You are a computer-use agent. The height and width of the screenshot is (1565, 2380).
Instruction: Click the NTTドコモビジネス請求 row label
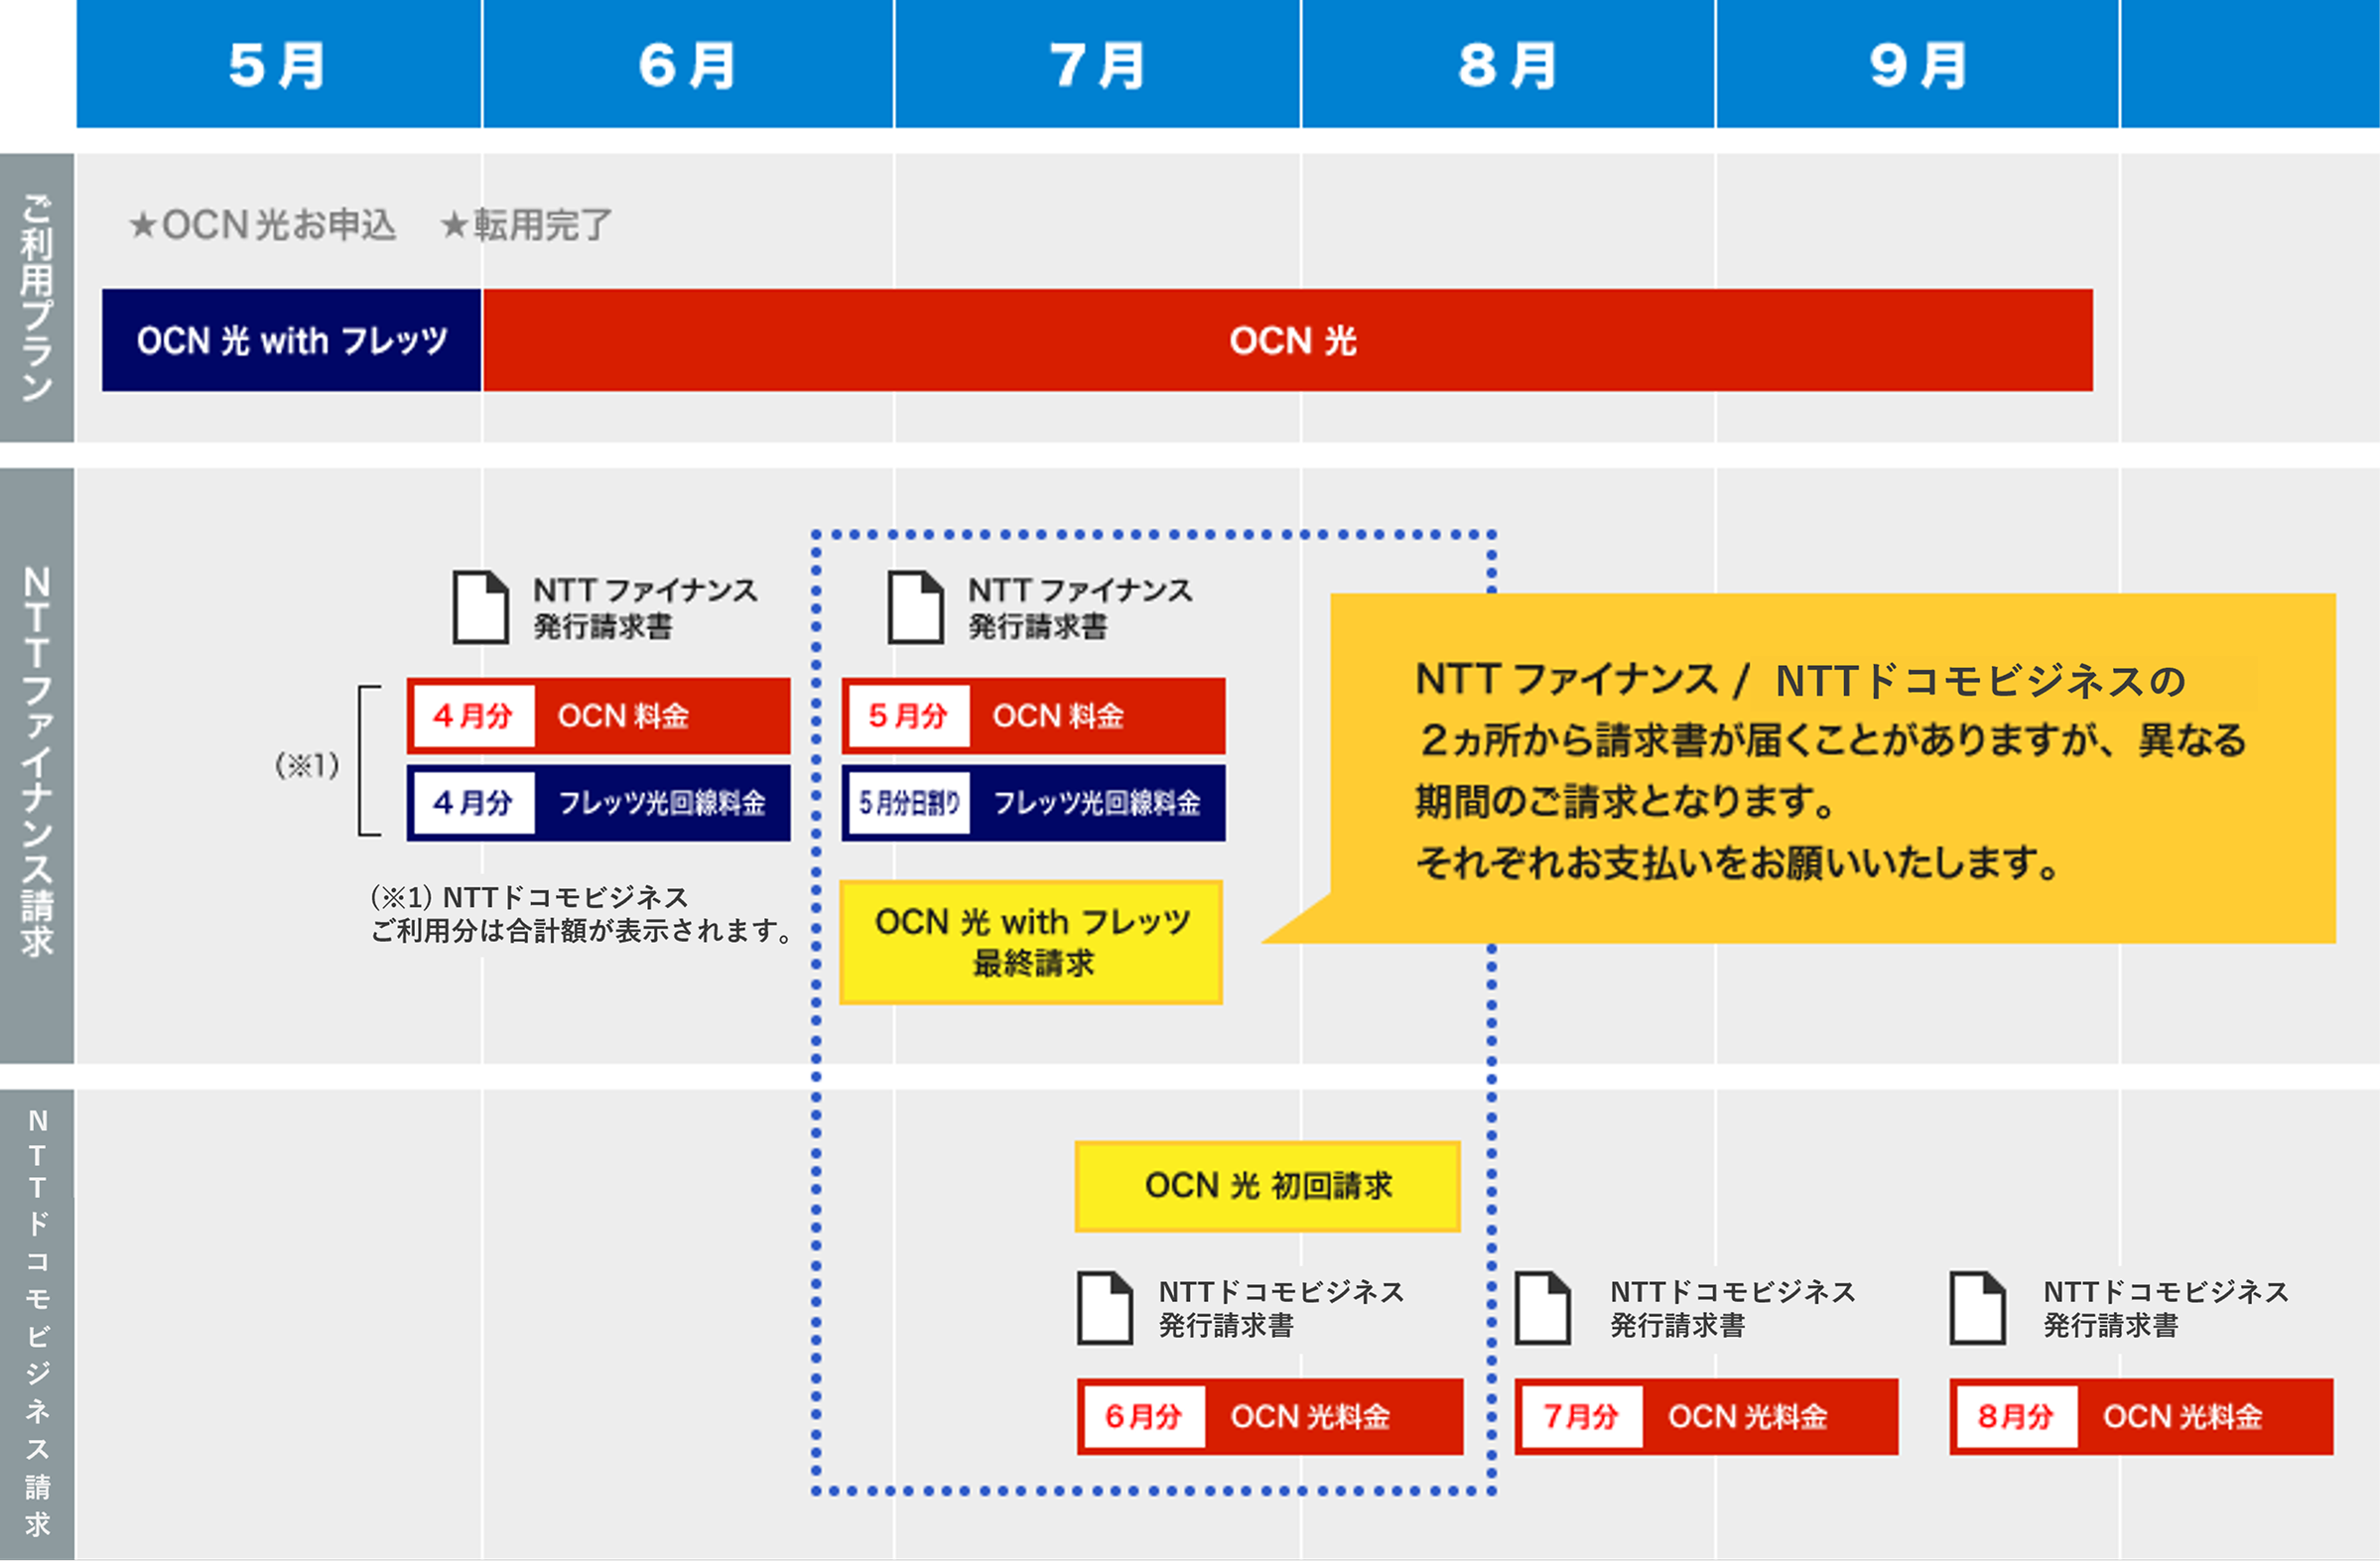(x=37, y=1324)
